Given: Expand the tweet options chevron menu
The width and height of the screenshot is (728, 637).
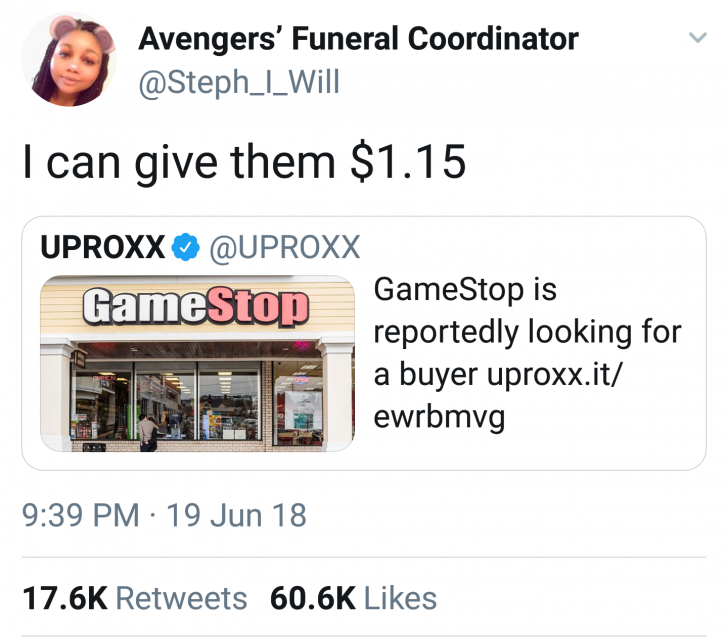Looking at the screenshot, I should (698, 38).
